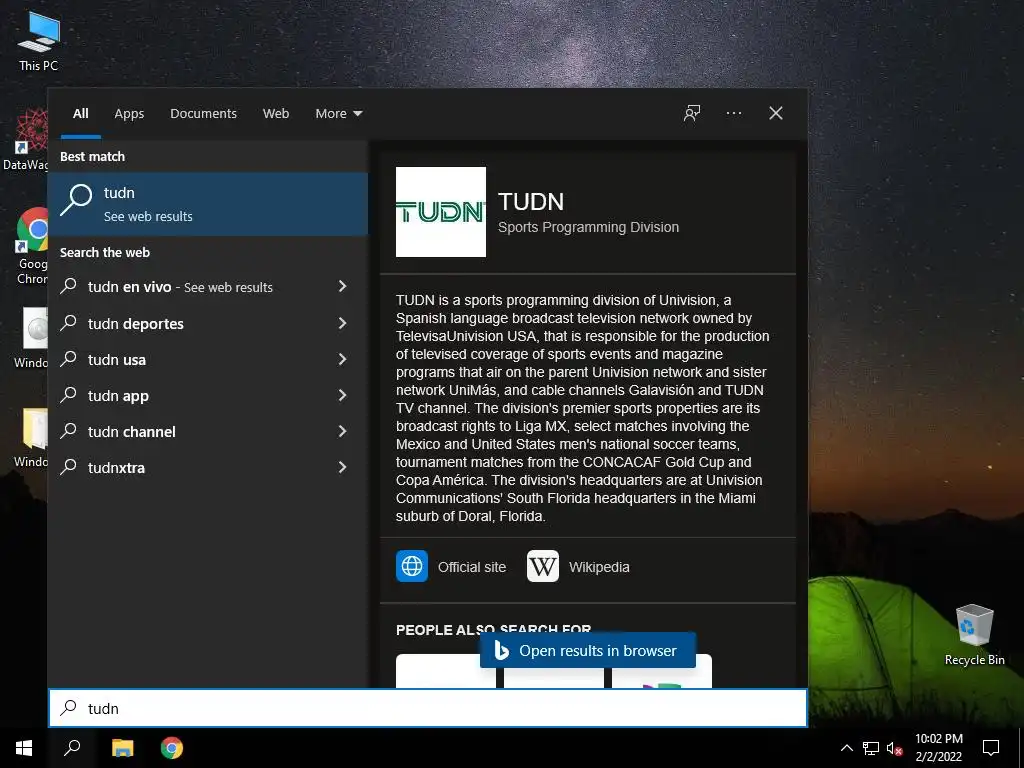Switch to the Apps tab
Image resolution: width=1024 pixels, height=768 pixels.
tap(129, 114)
